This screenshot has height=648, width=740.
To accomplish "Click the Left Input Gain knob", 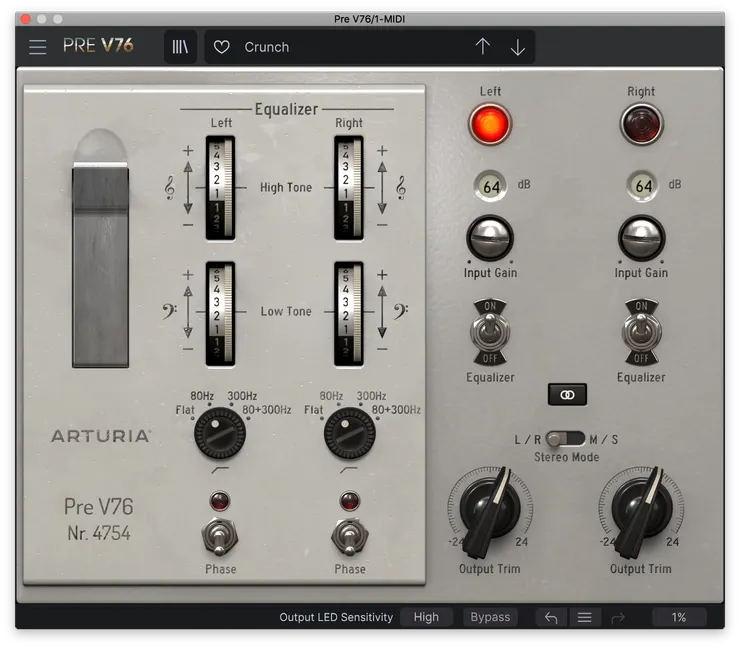I will point(490,238).
